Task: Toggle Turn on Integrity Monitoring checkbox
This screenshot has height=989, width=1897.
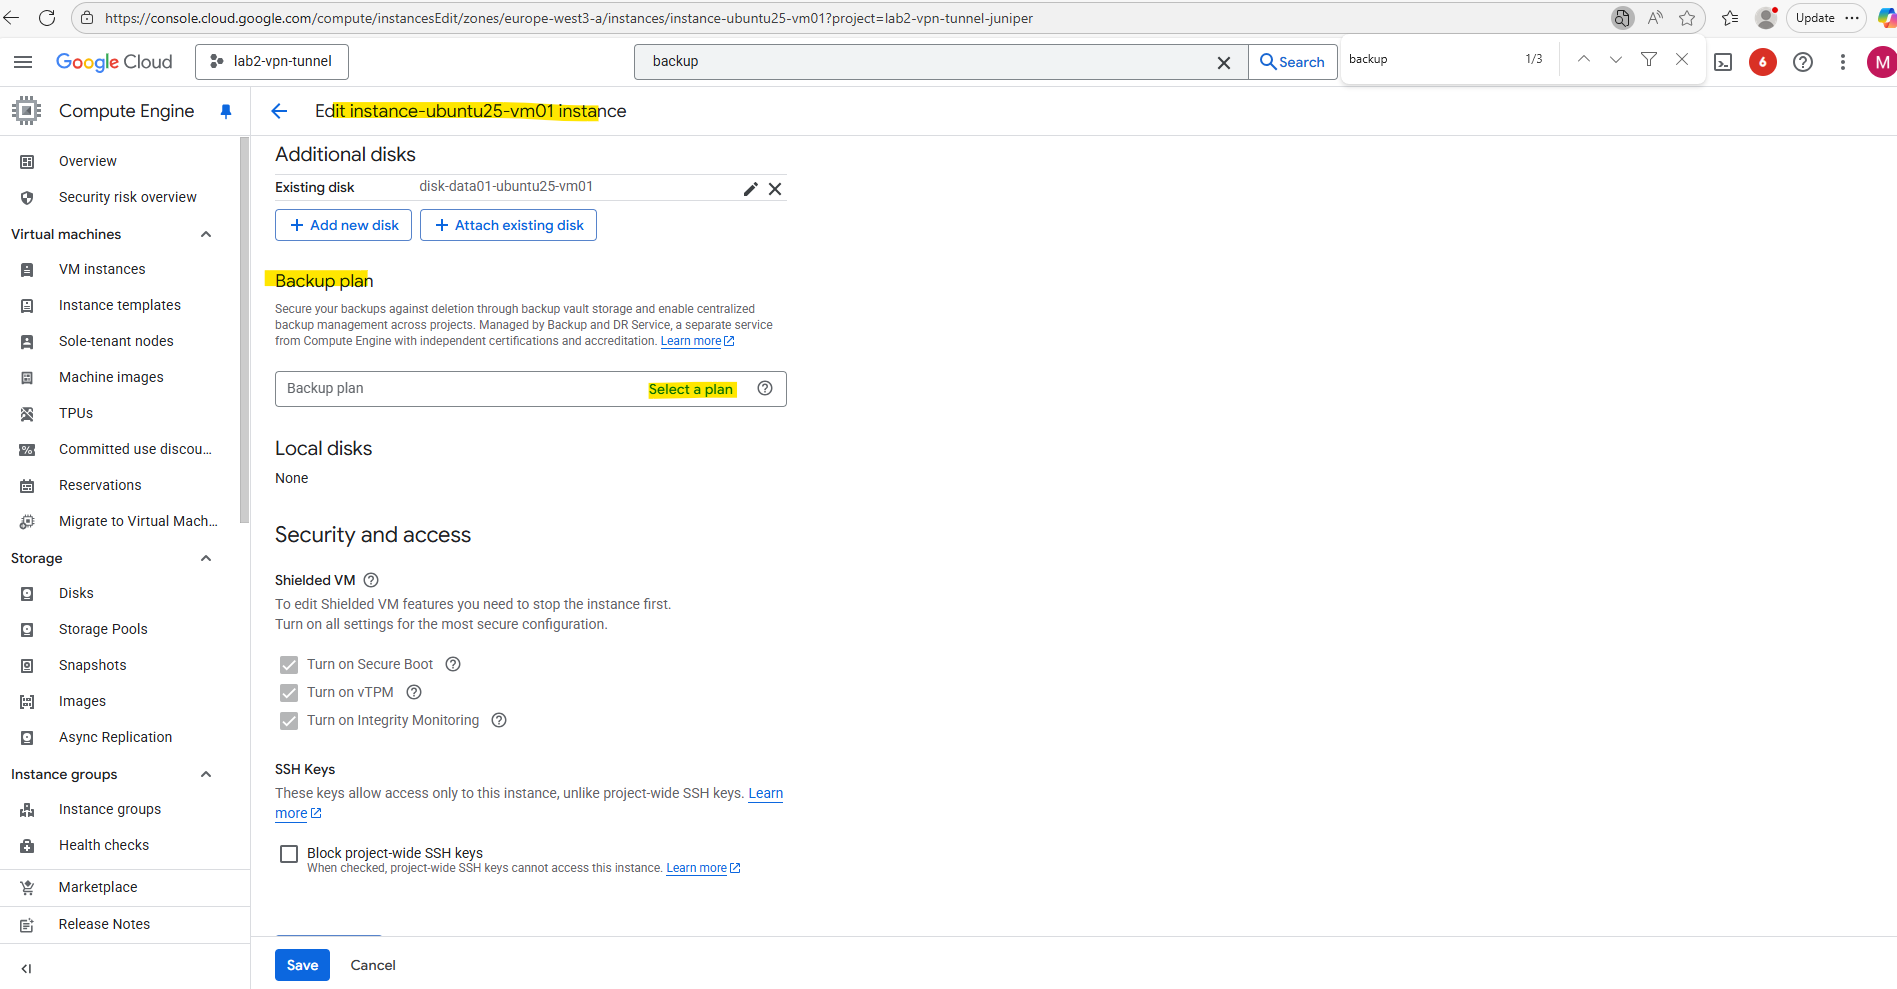Action: tap(289, 721)
